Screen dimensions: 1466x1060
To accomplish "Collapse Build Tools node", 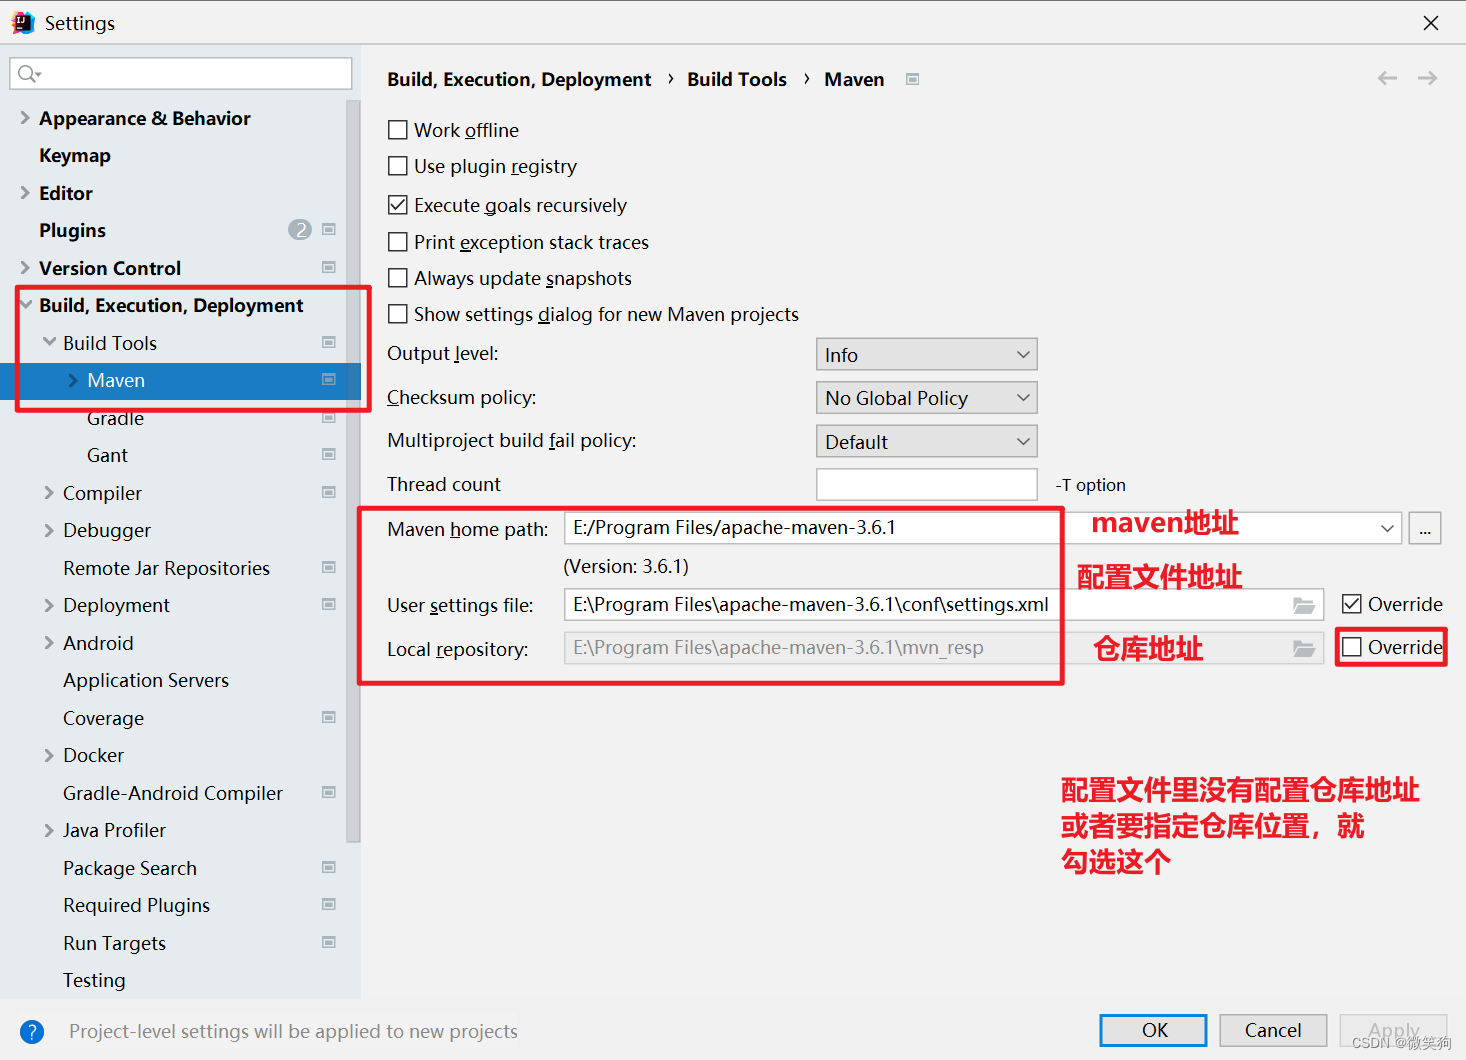I will point(49,342).
